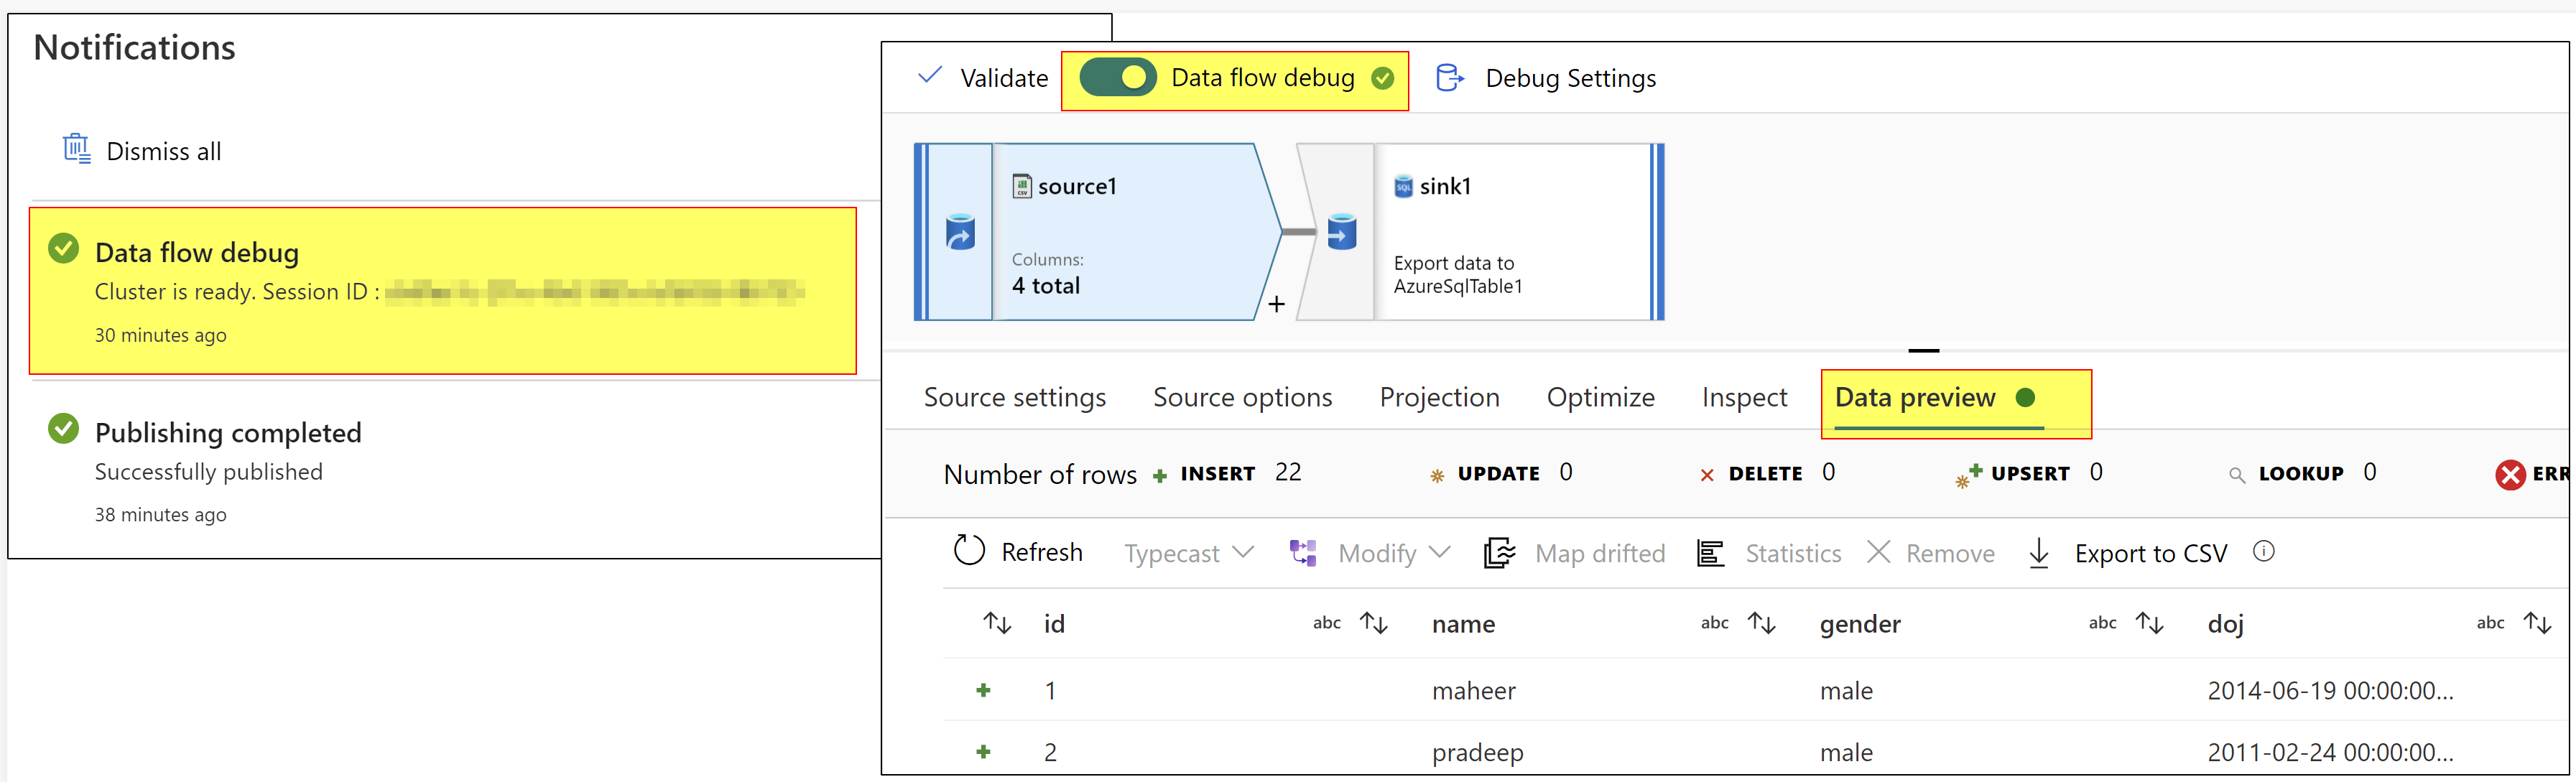Select the Map drifted icon
This screenshot has width=2576, height=782.
click(1499, 552)
